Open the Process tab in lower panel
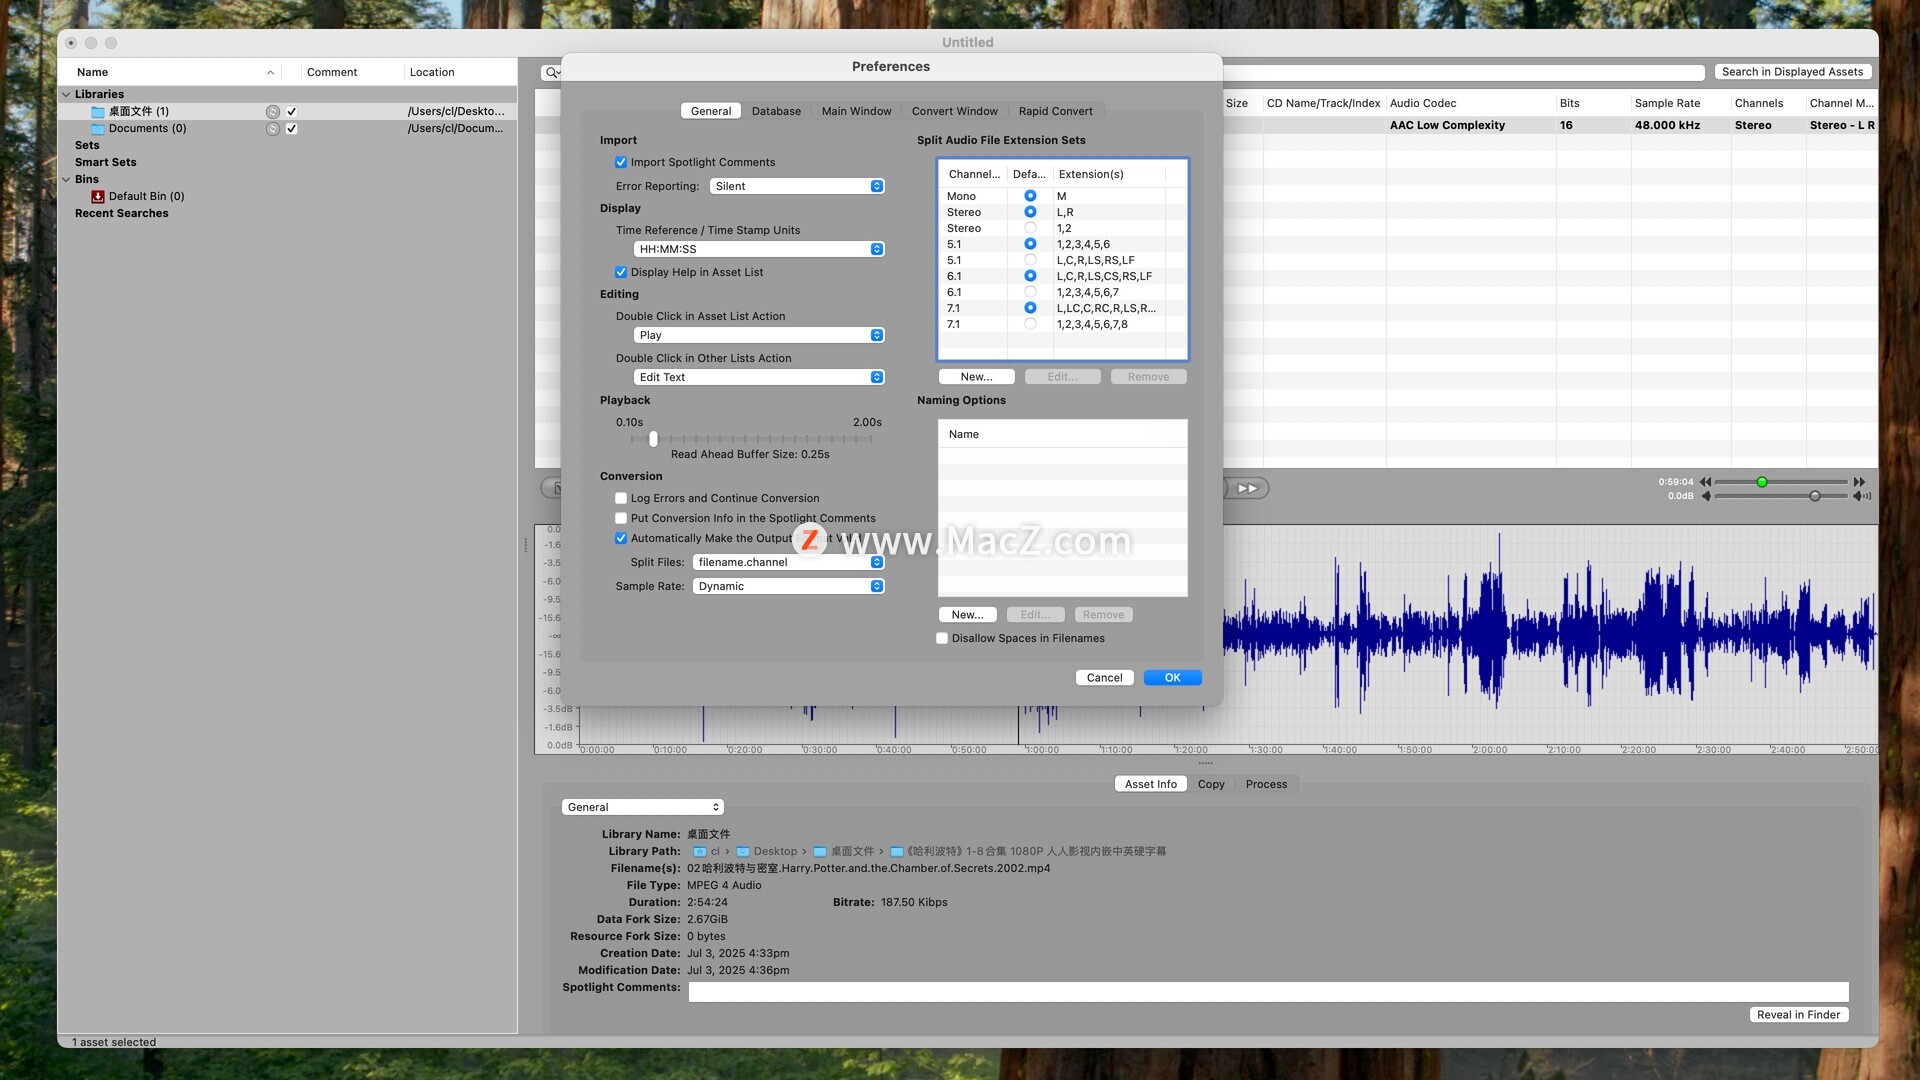Viewport: 1920px width, 1080px height. 1266,785
